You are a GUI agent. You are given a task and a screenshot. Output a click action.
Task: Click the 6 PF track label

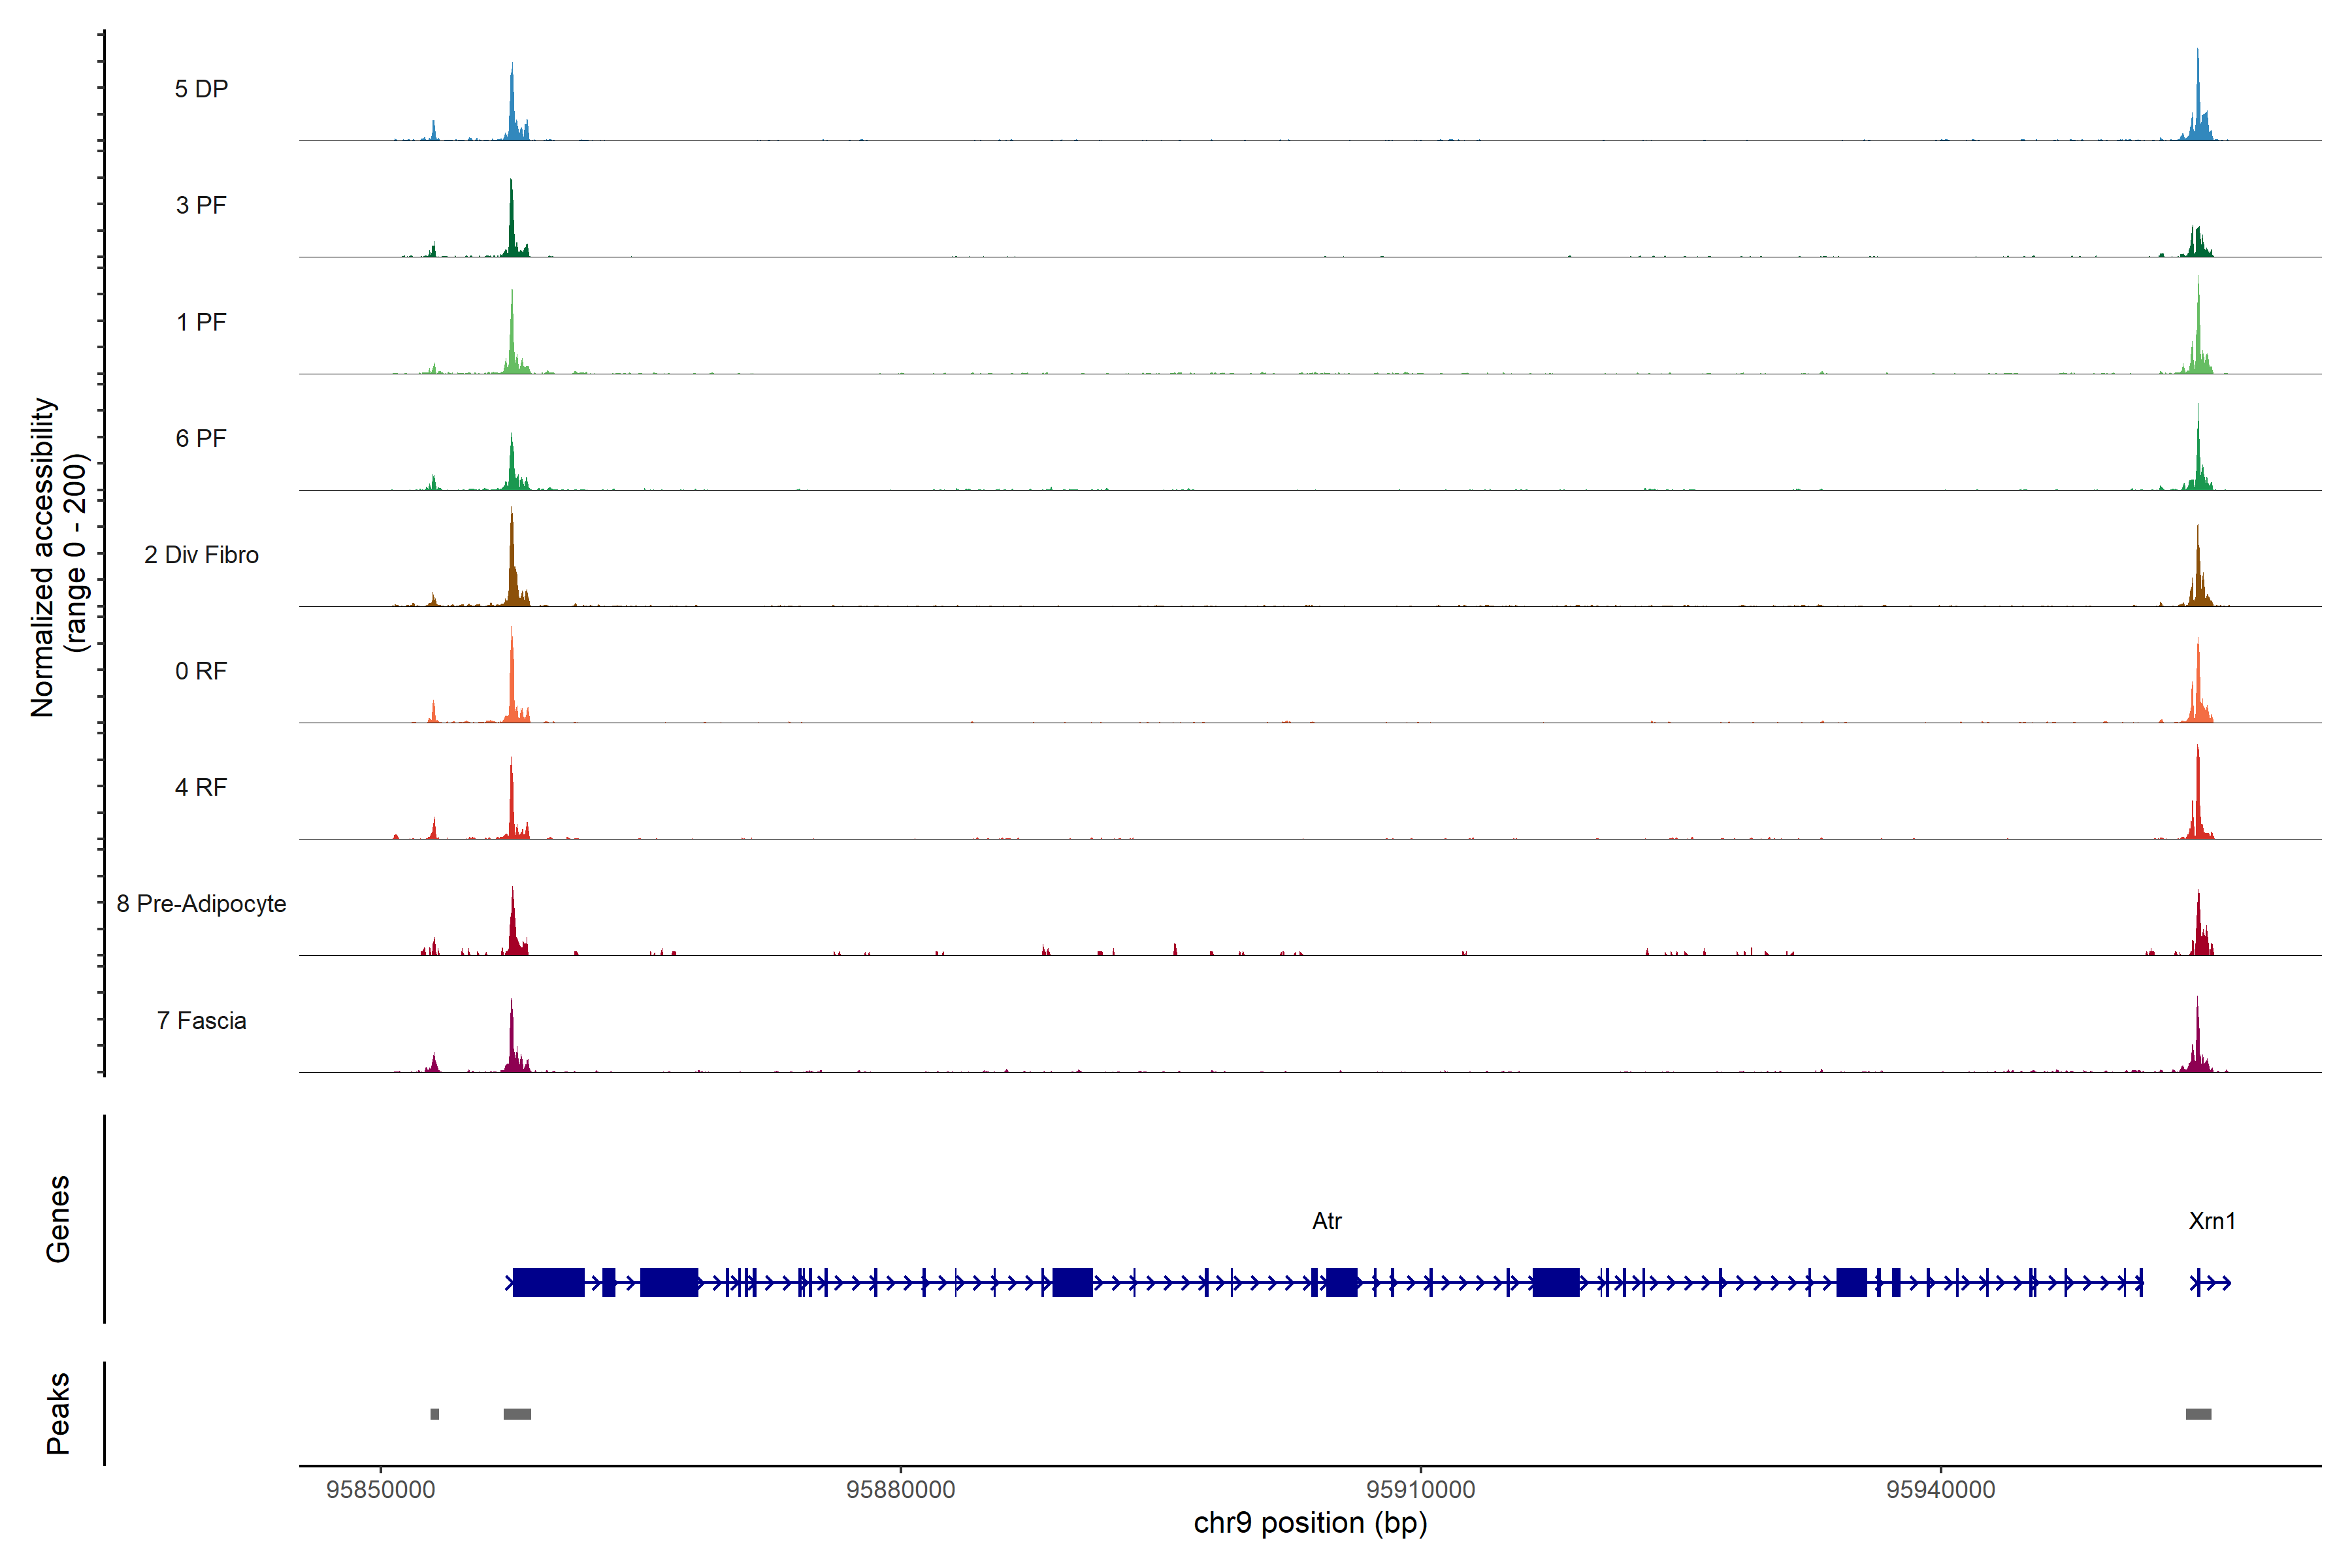(x=201, y=438)
